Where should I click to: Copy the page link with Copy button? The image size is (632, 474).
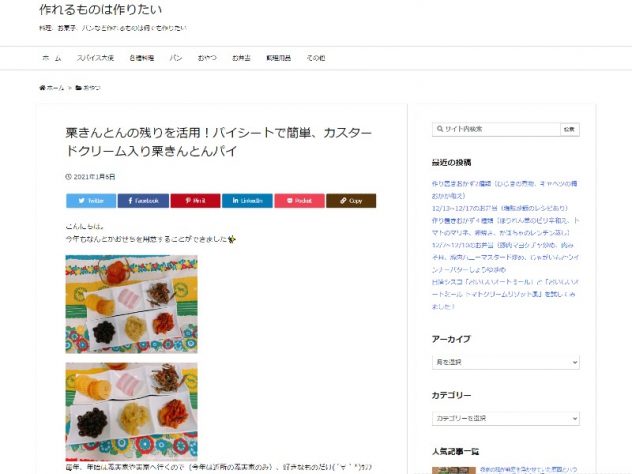(x=351, y=201)
